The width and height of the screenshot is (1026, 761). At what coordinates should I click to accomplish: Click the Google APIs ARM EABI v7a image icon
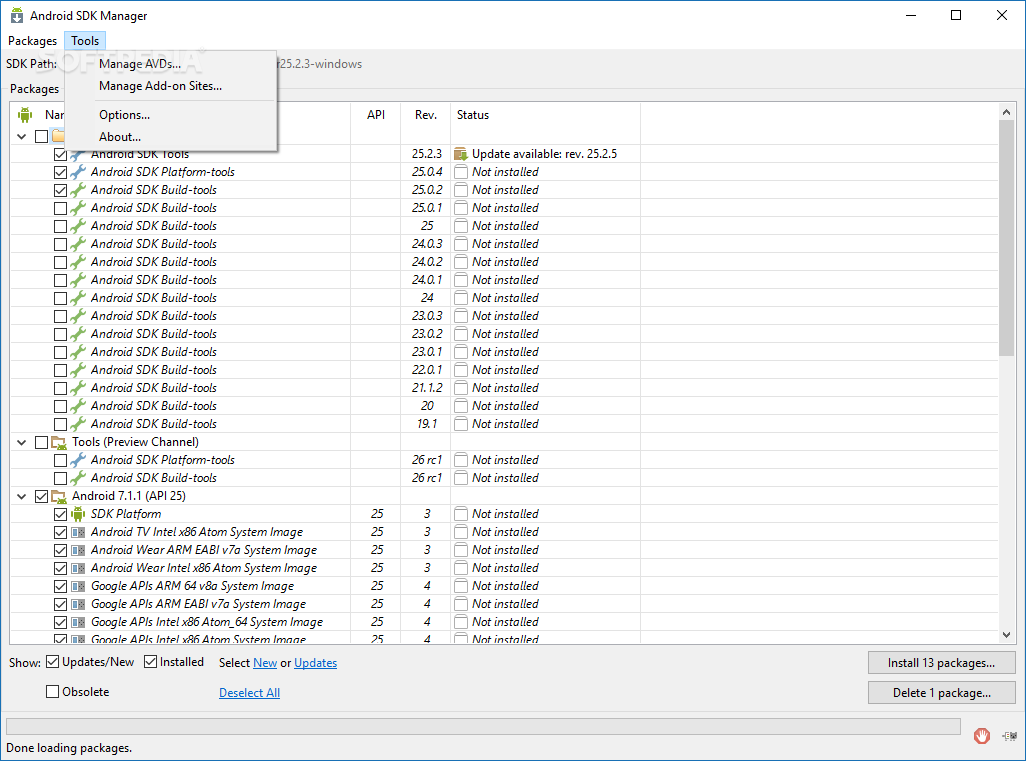click(x=78, y=604)
